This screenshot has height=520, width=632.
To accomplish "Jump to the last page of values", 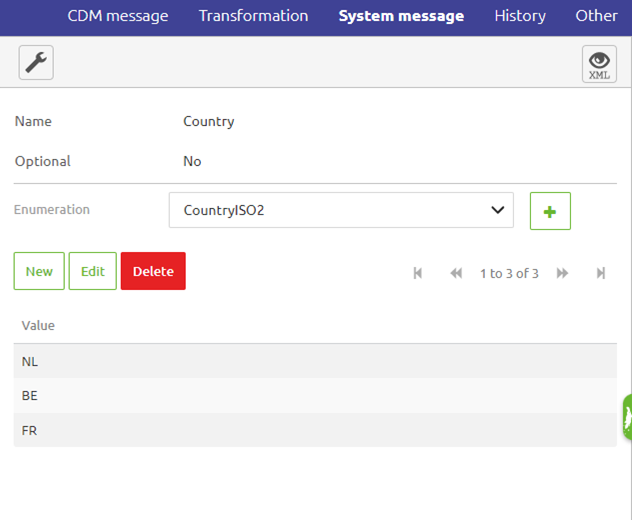I will tap(601, 273).
